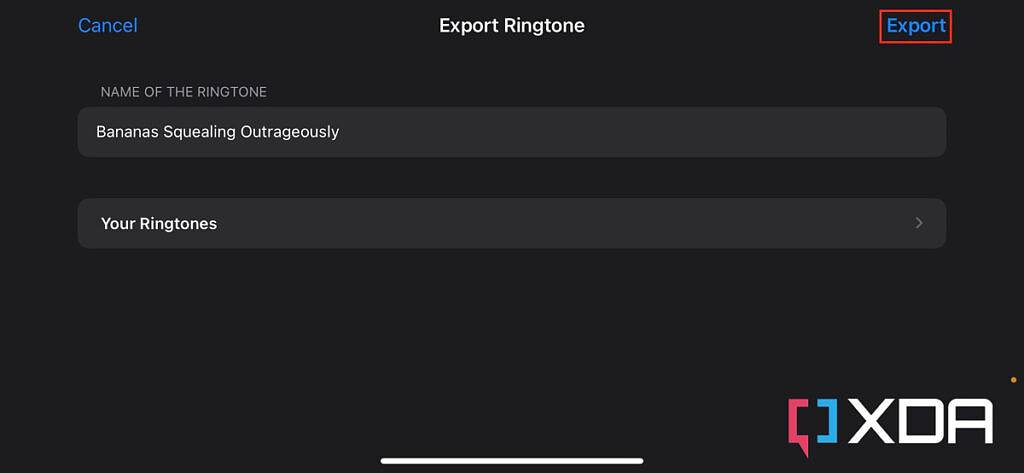Click the Your Ringtones label text
The height and width of the screenshot is (473, 1024).
(x=159, y=224)
